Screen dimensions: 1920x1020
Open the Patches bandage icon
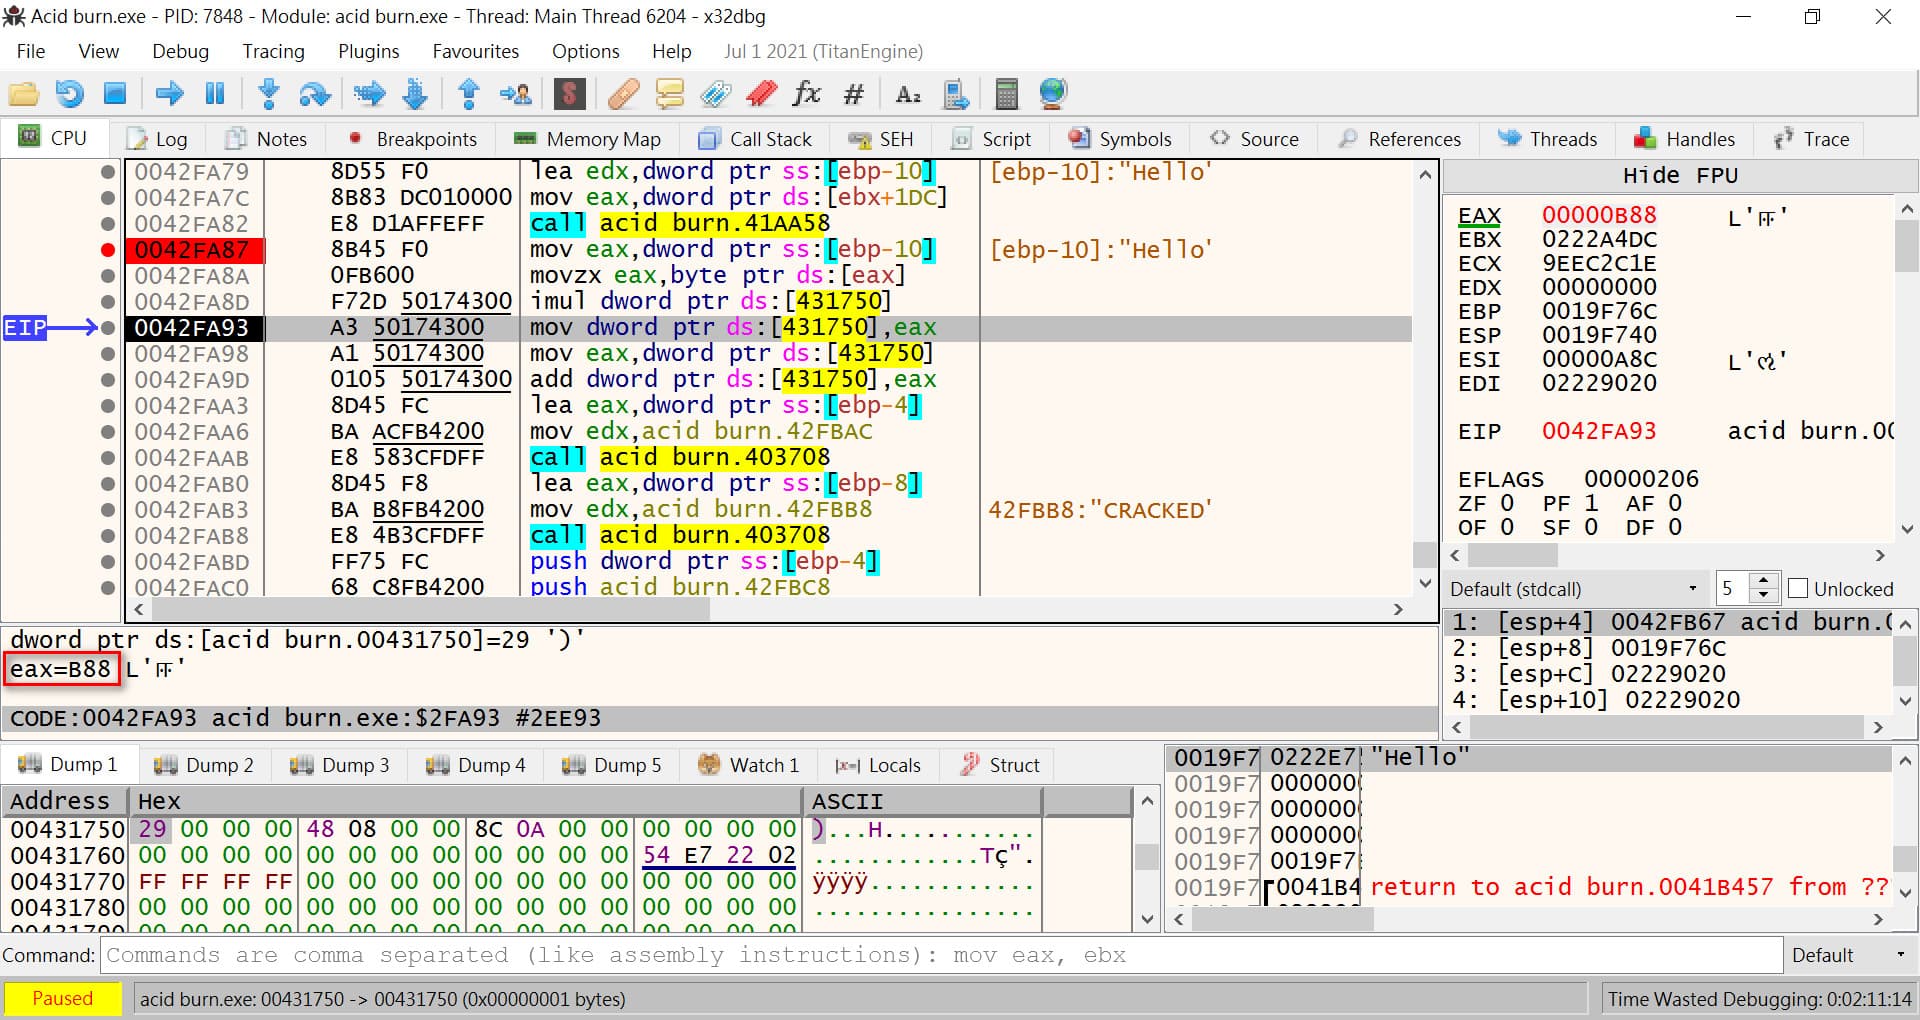(623, 94)
